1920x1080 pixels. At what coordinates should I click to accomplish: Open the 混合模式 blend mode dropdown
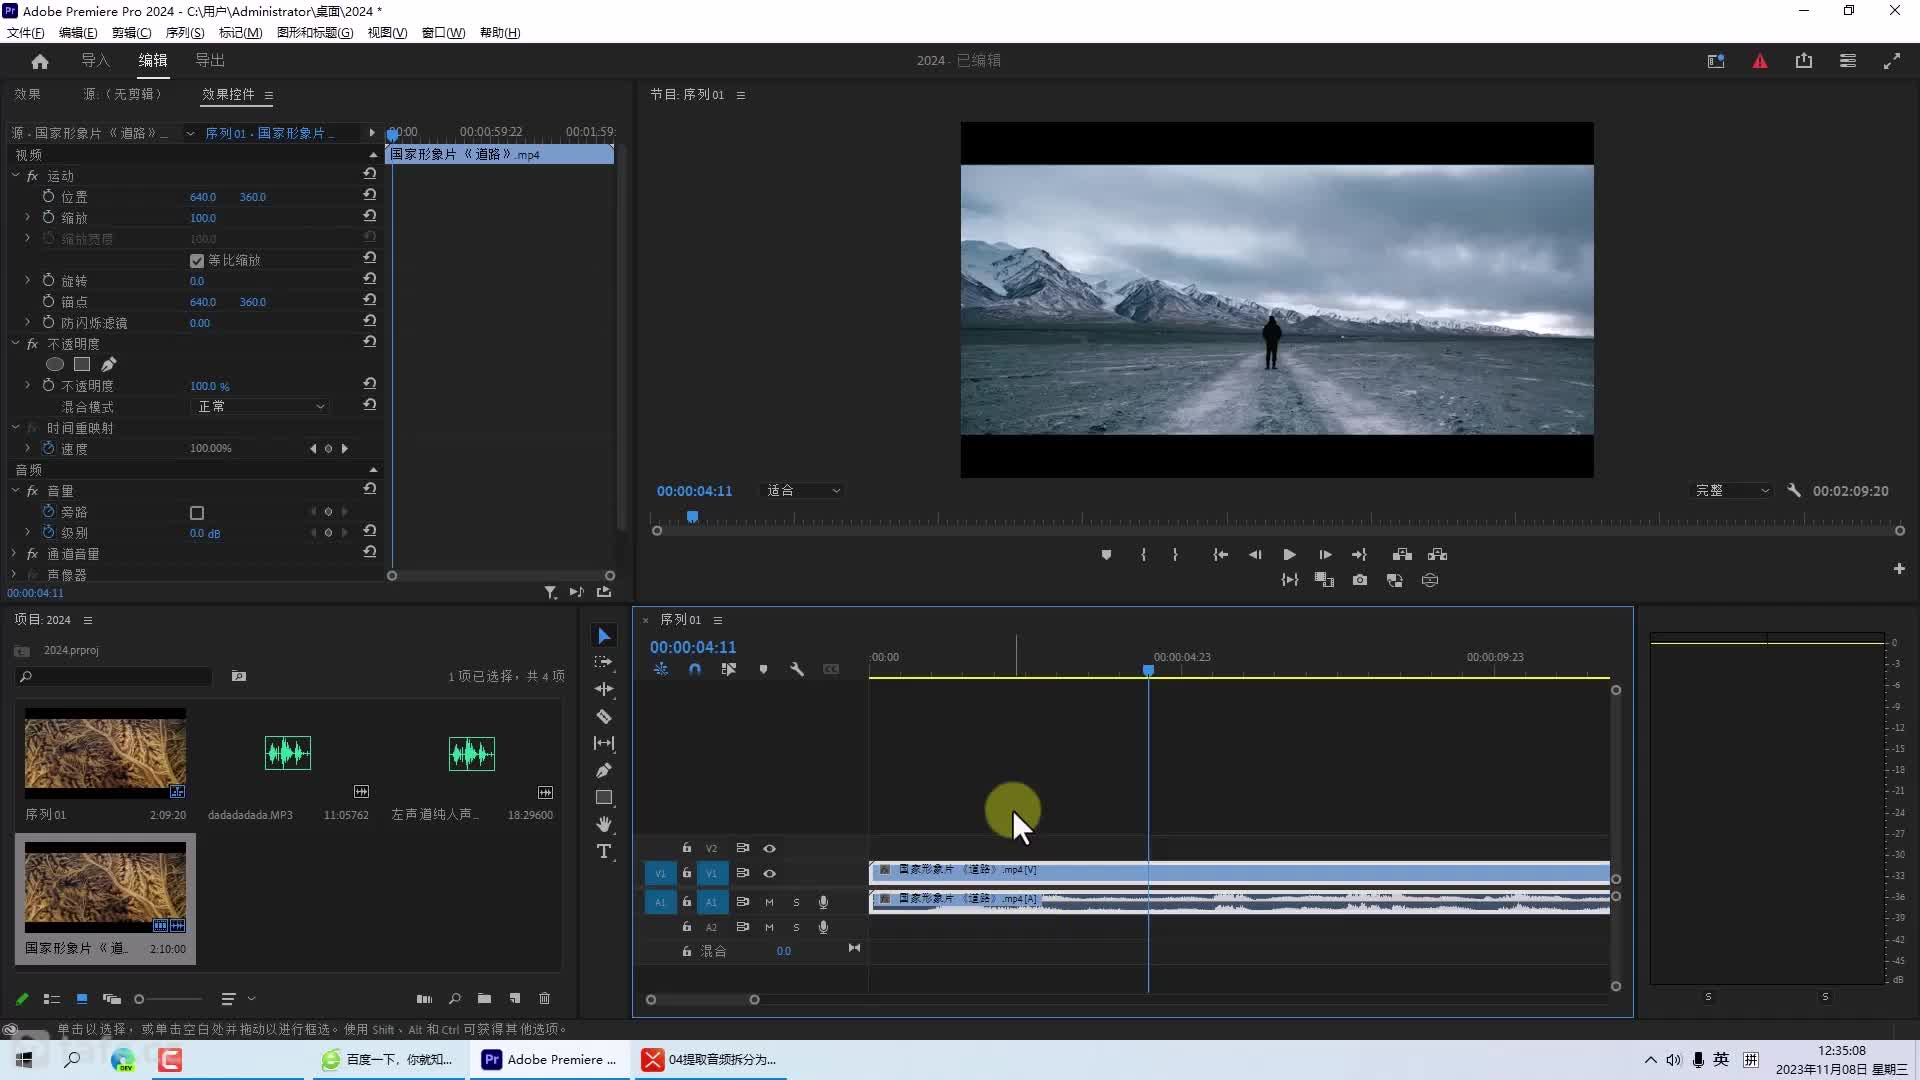coord(260,406)
